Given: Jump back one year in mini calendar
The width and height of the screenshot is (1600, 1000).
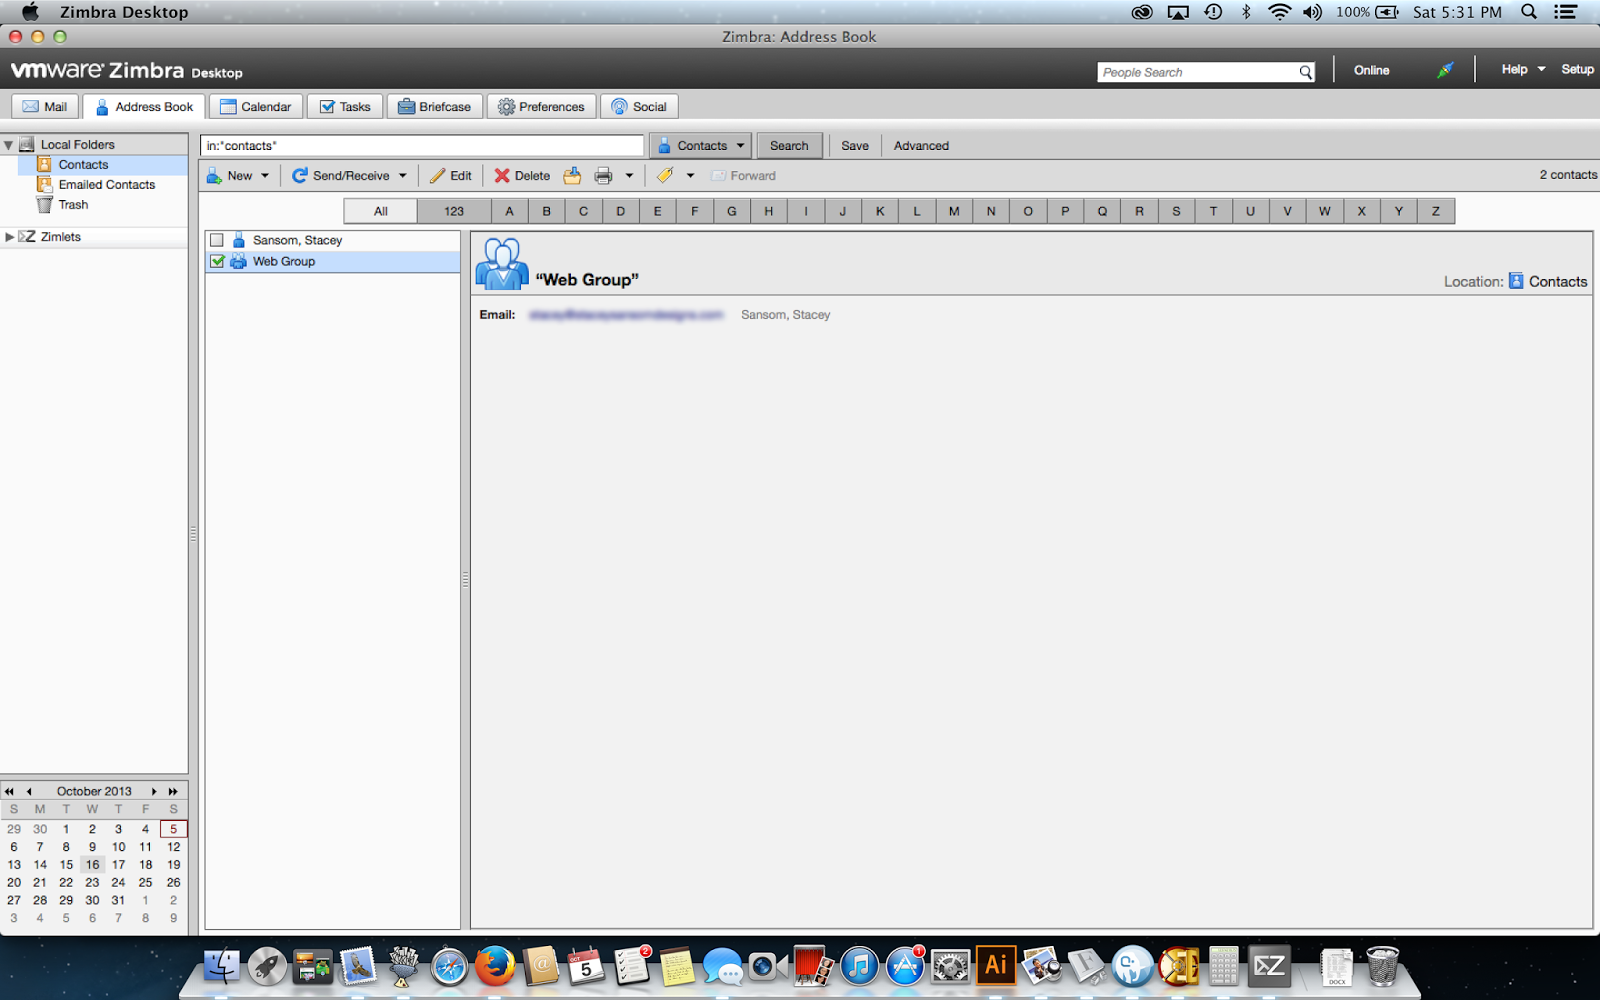Looking at the screenshot, I should pos(10,791).
